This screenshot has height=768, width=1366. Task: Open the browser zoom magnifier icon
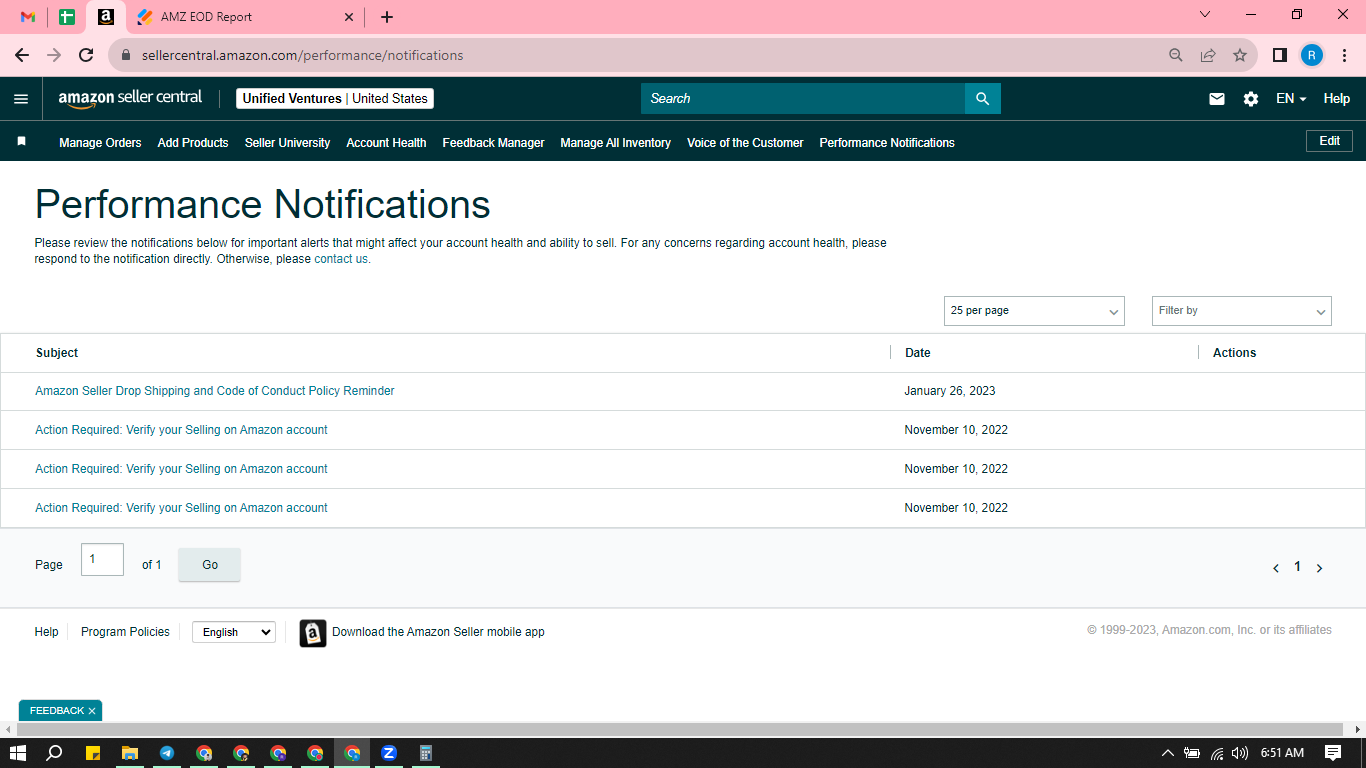(x=1176, y=55)
